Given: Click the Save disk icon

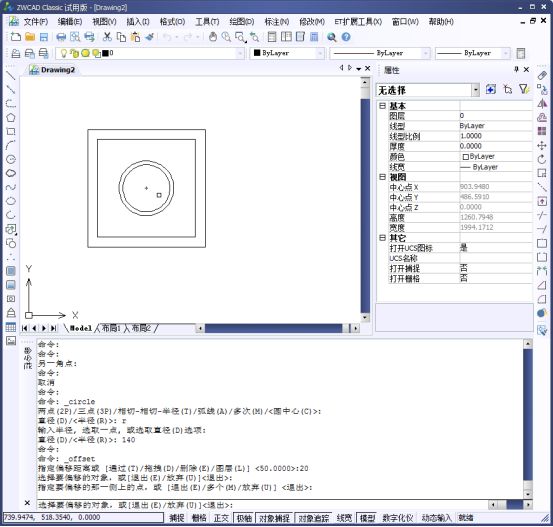Looking at the screenshot, I should tap(44, 37).
